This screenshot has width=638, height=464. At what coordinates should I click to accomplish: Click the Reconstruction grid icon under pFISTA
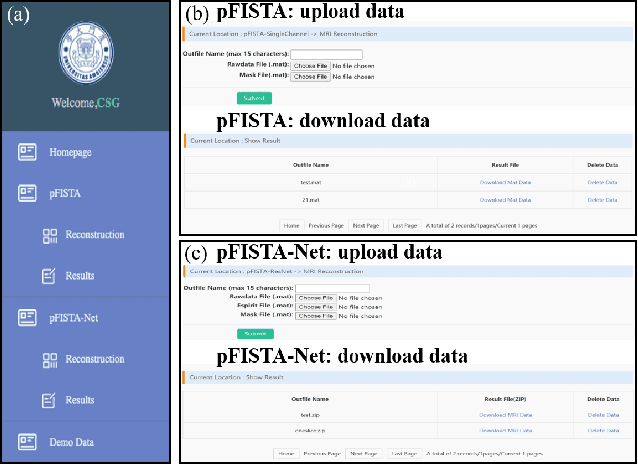coord(50,236)
